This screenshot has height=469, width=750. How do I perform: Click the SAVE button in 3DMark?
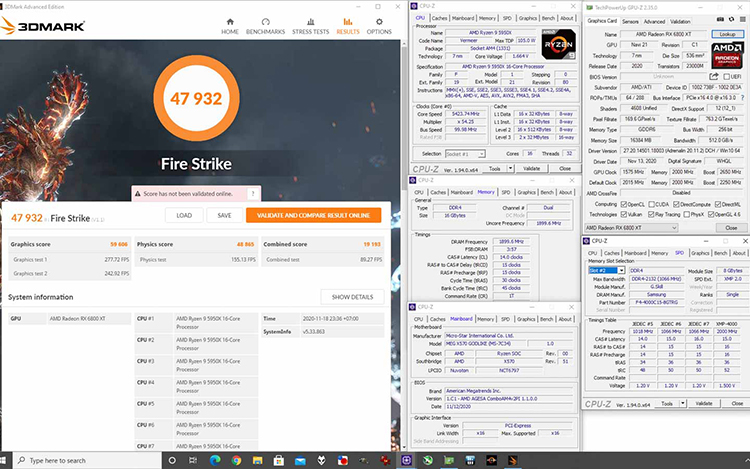(x=224, y=215)
